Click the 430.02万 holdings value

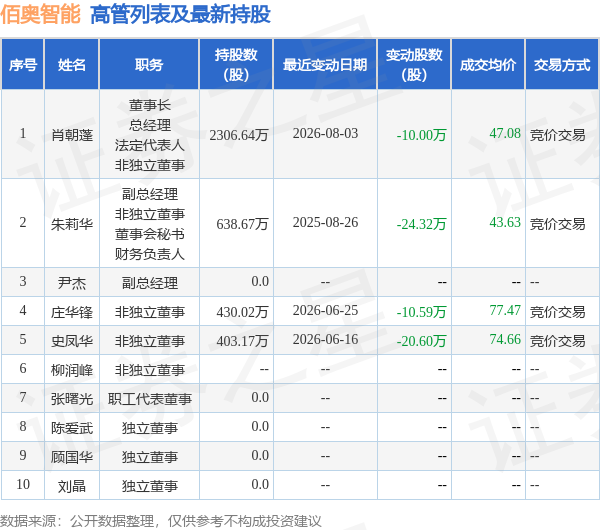pyautogui.click(x=242, y=312)
